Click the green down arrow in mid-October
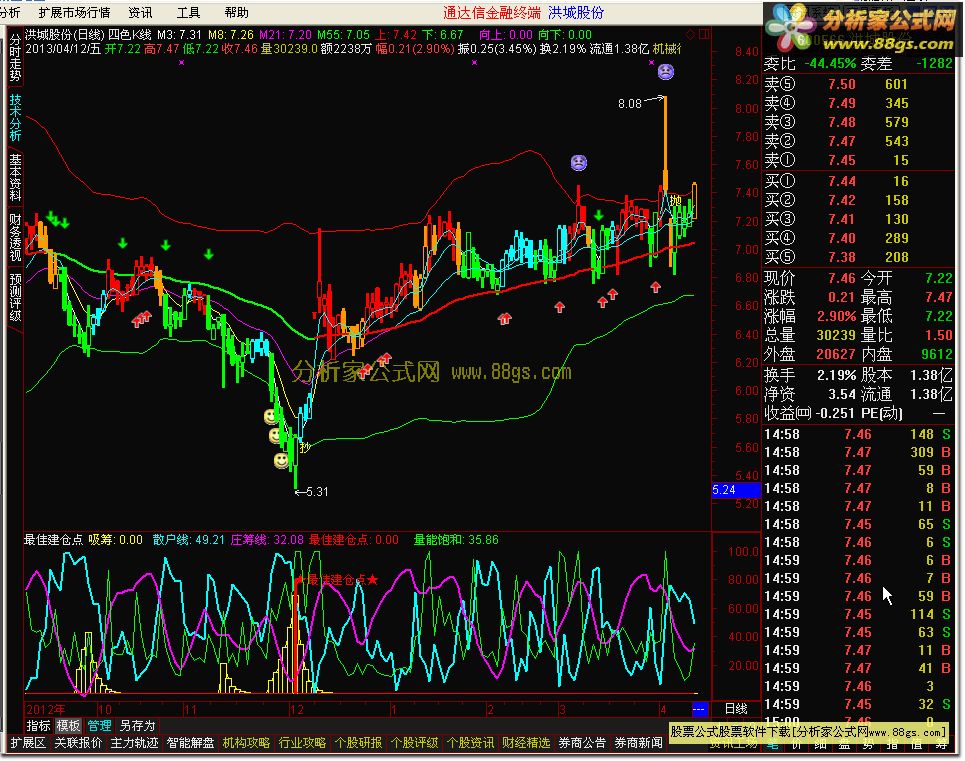 click(123, 244)
